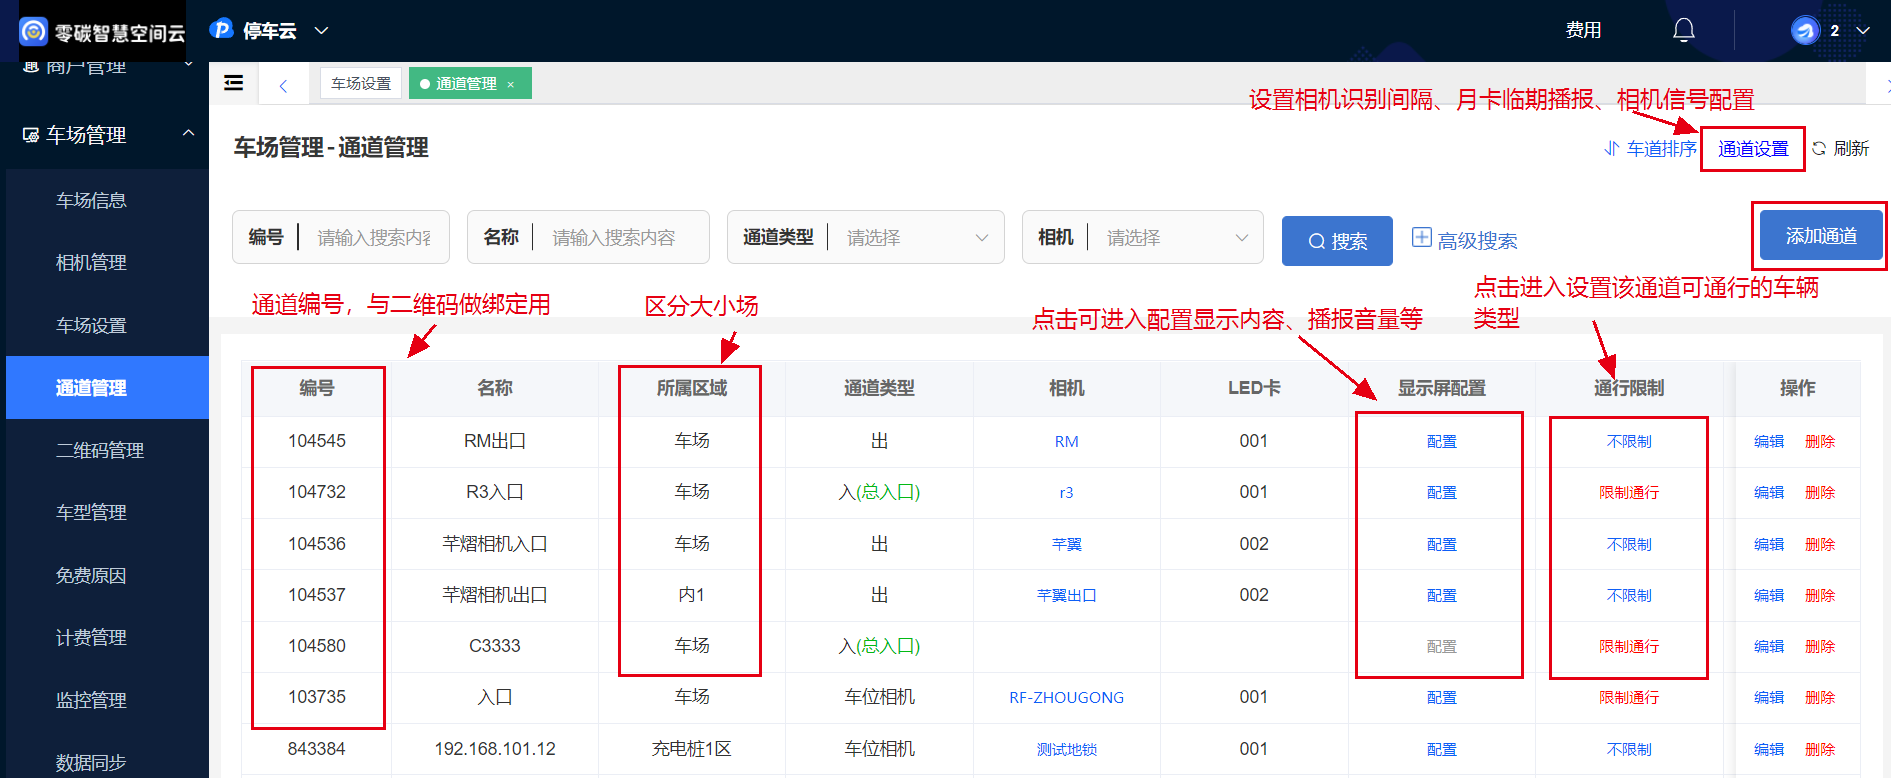This screenshot has height=778, width=1891.
Task: Click the 编号 search input field
Action: [374, 237]
